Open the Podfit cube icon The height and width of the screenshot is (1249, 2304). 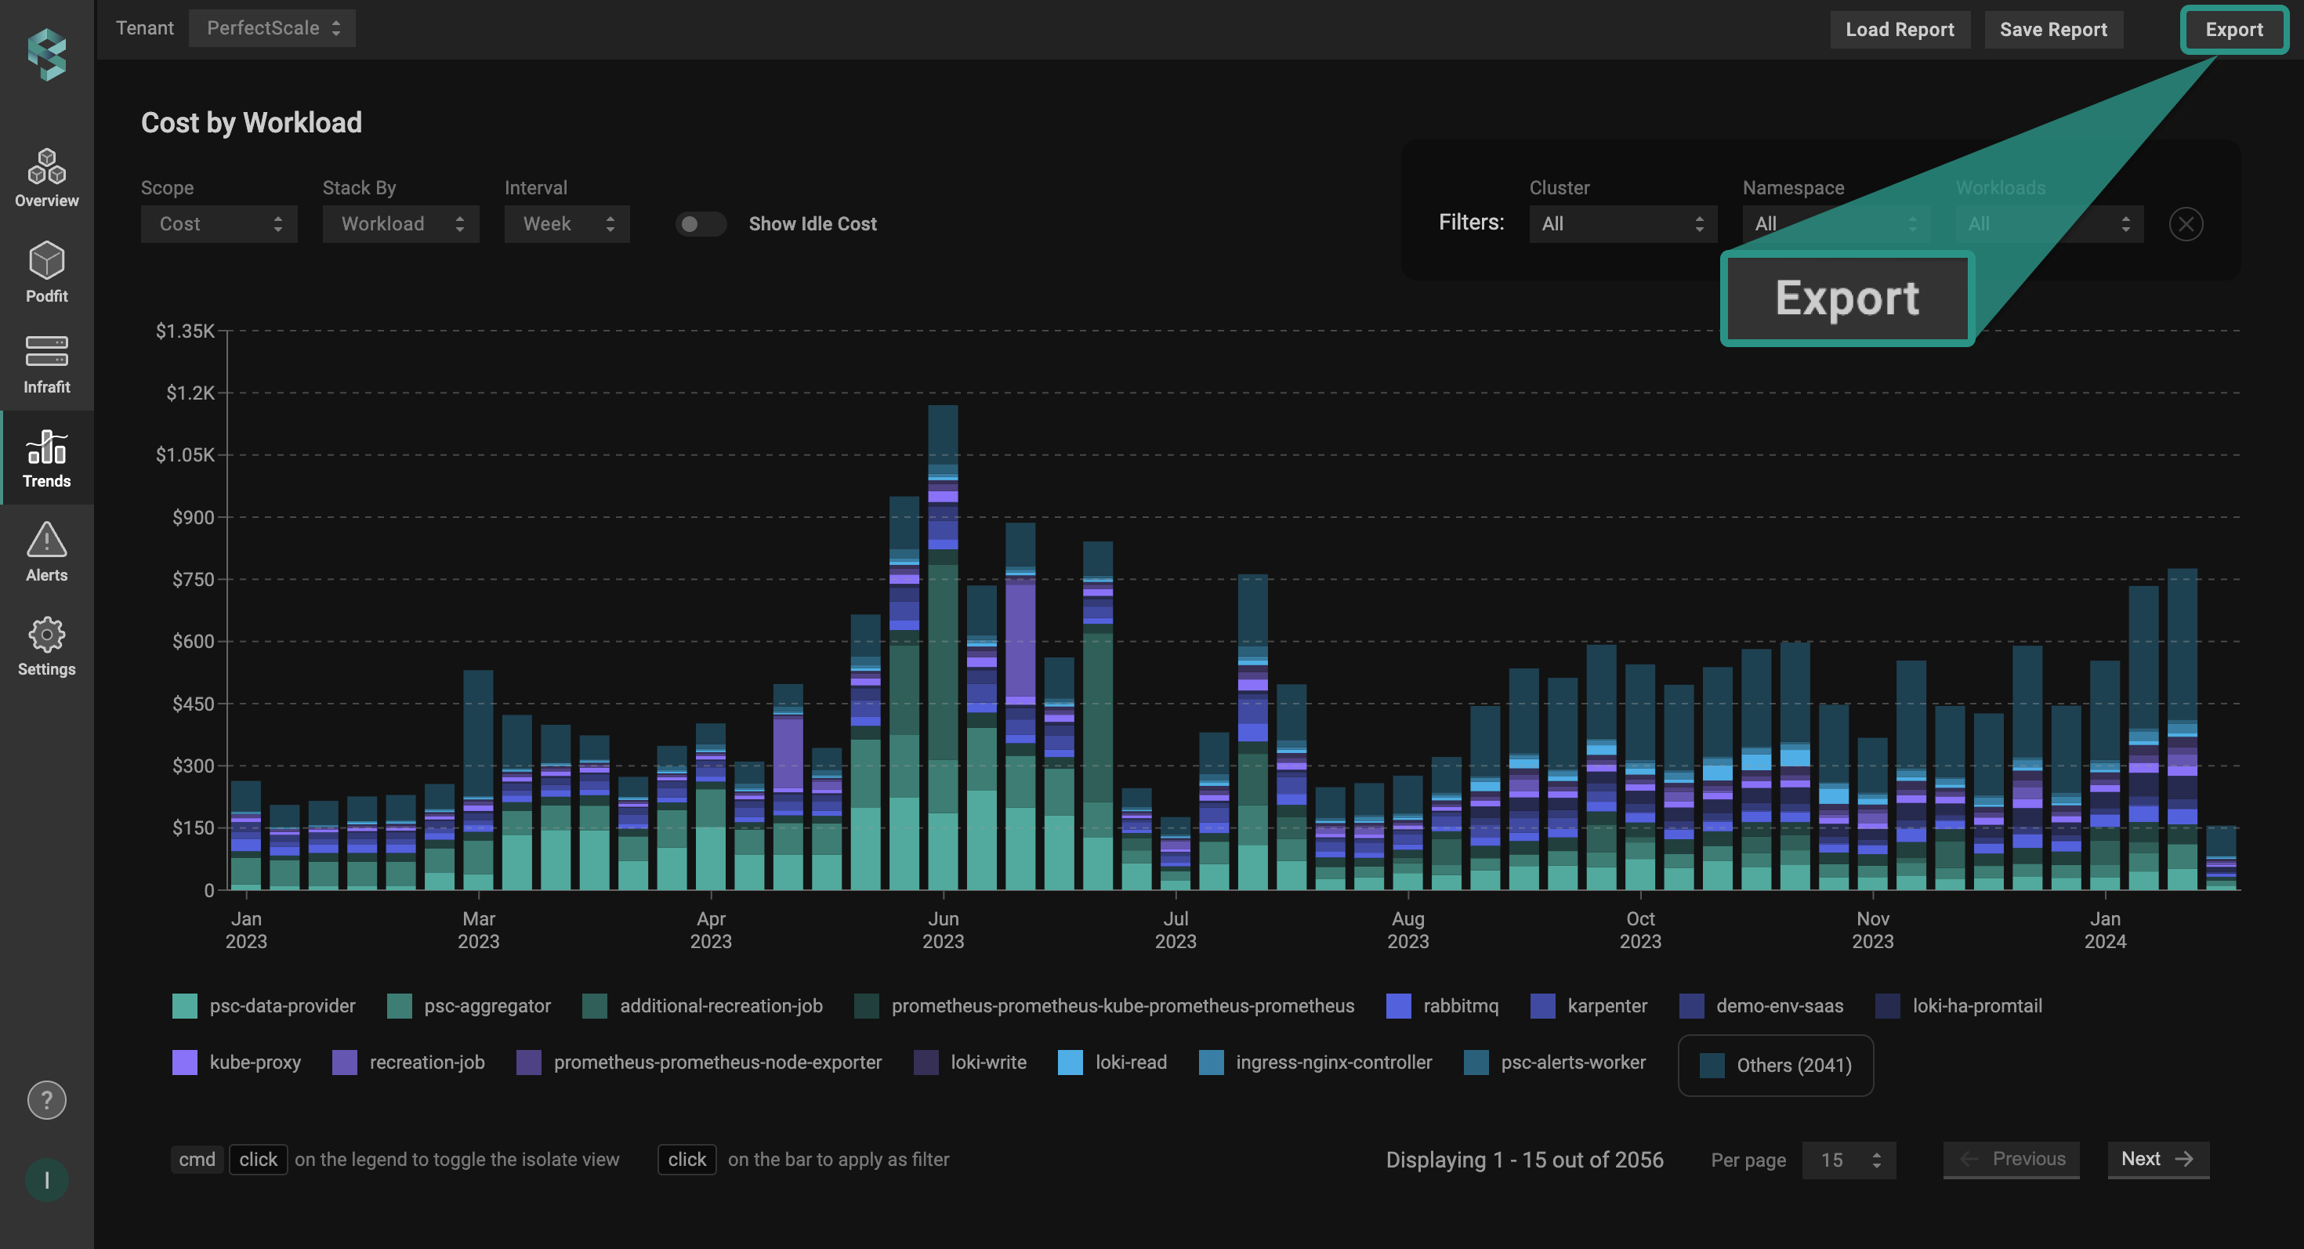(46, 261)
